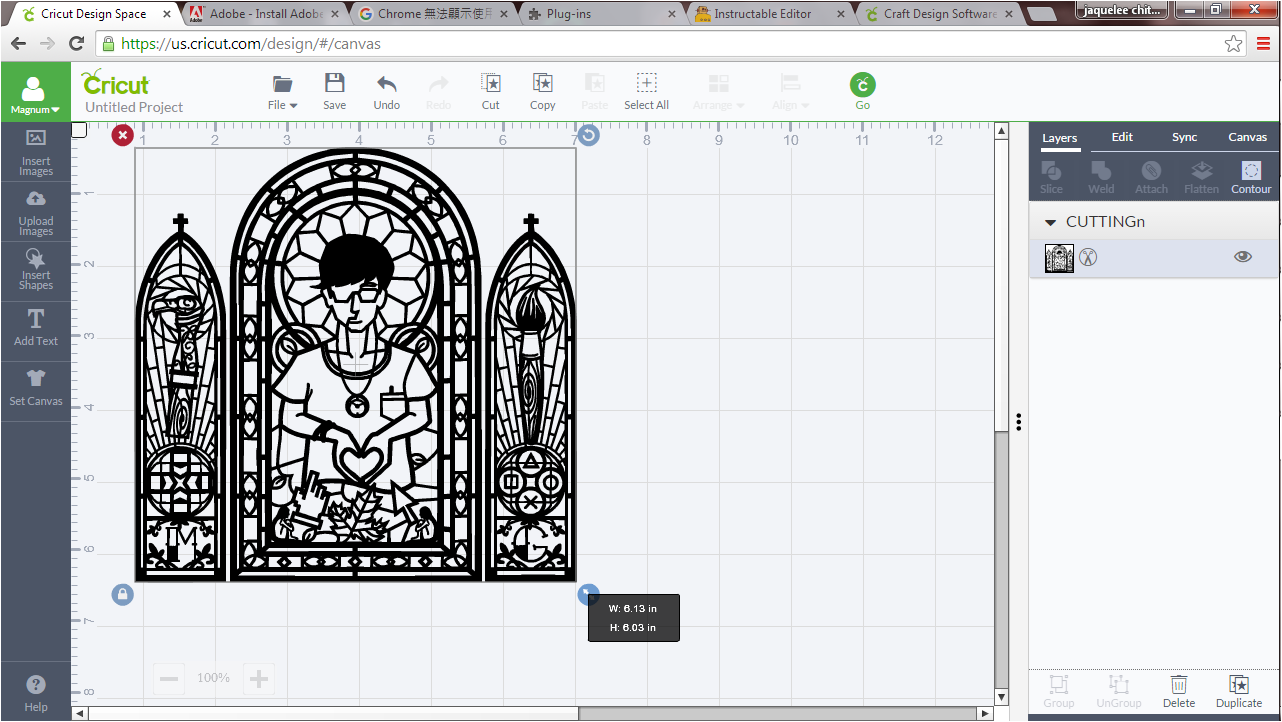Open the Magnum account dropdown
1282x722 pixels.
pyautogui.click(x=36, y=93)
